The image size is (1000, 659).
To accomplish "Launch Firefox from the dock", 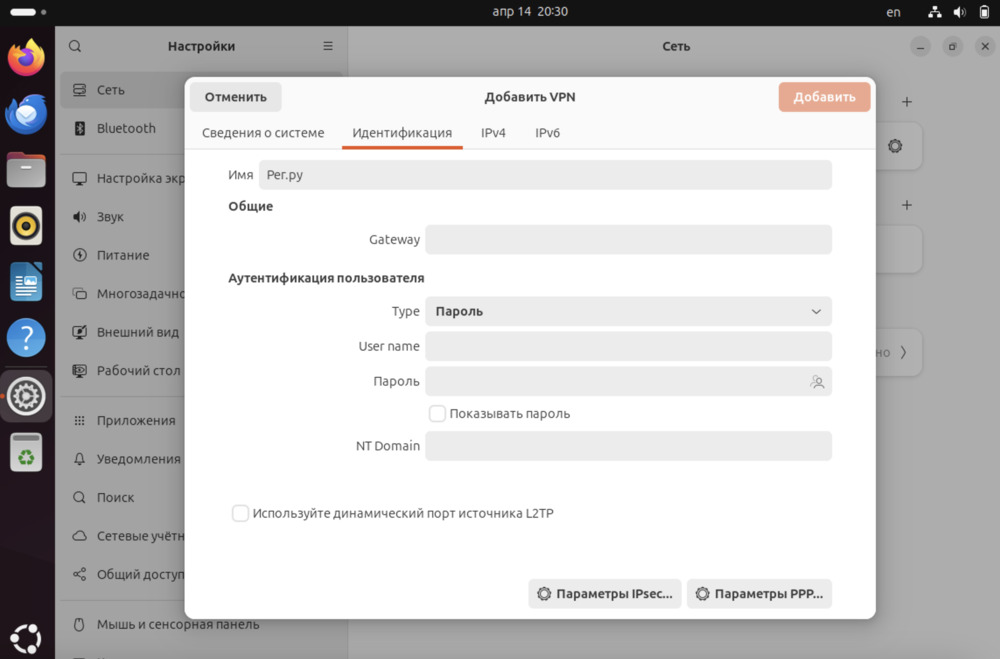I will click(x=26, y=57).
